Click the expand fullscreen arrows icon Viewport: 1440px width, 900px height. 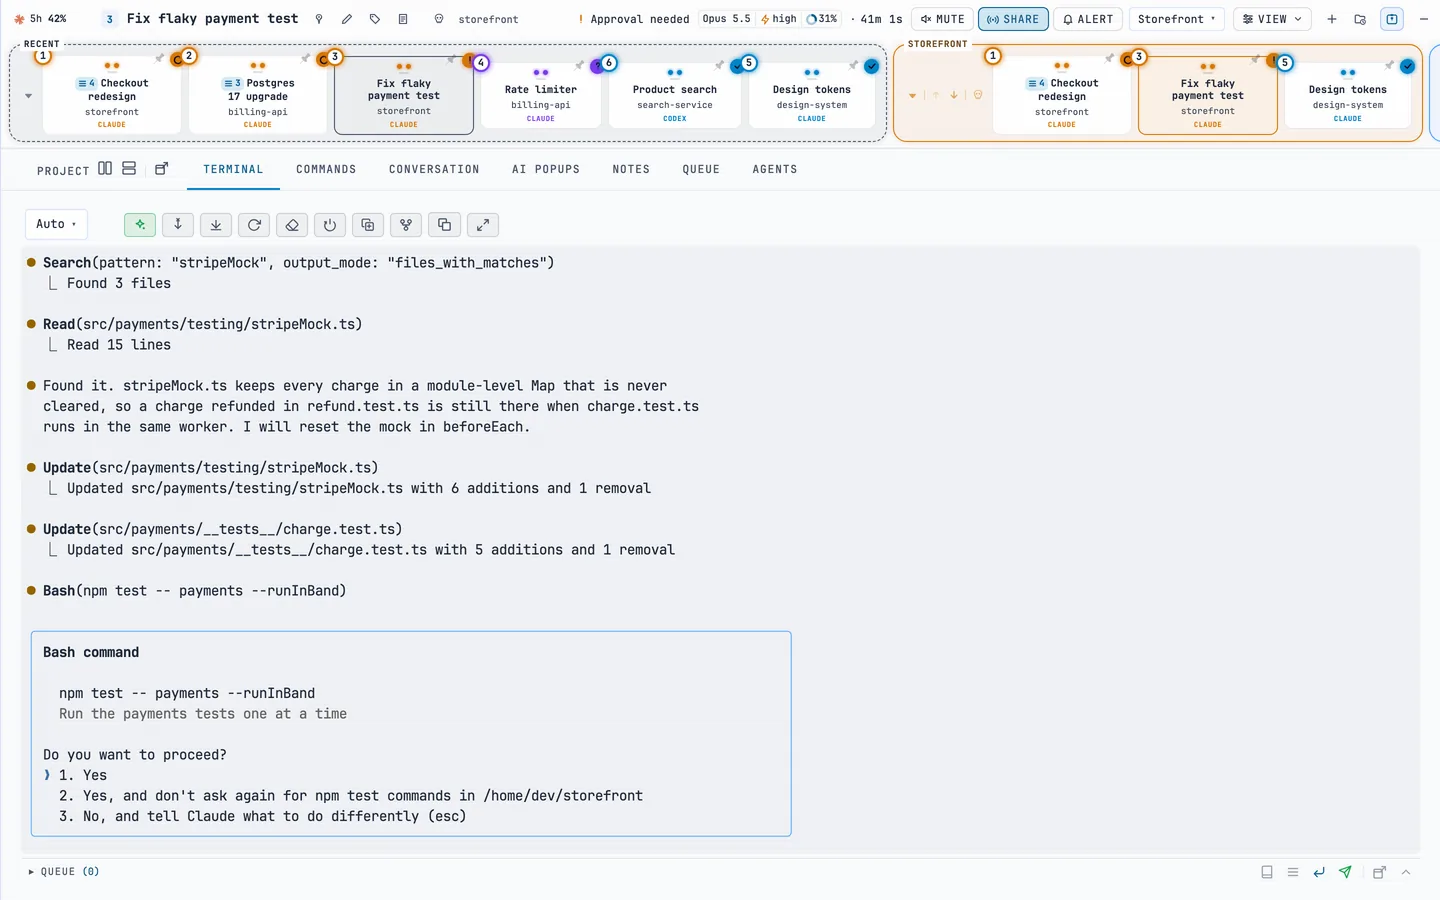click(482, 225)
